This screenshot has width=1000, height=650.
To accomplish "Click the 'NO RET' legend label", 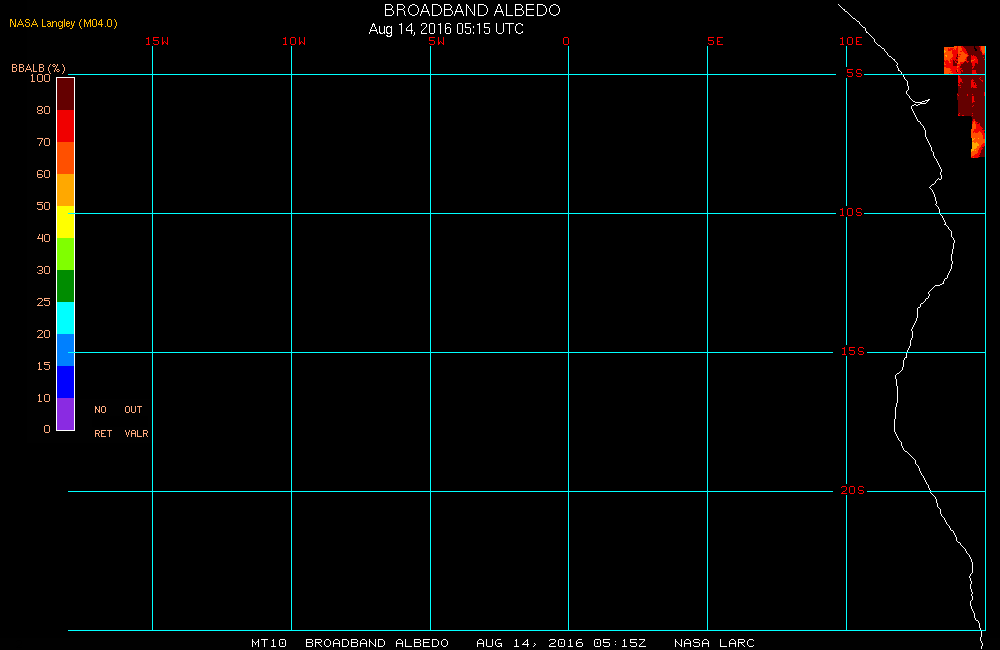I will pos(103,422).
